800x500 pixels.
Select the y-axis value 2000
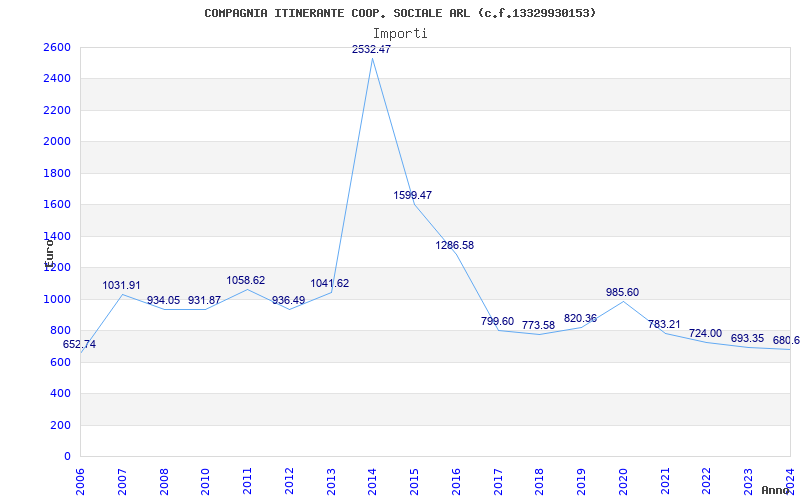[57, 142]
